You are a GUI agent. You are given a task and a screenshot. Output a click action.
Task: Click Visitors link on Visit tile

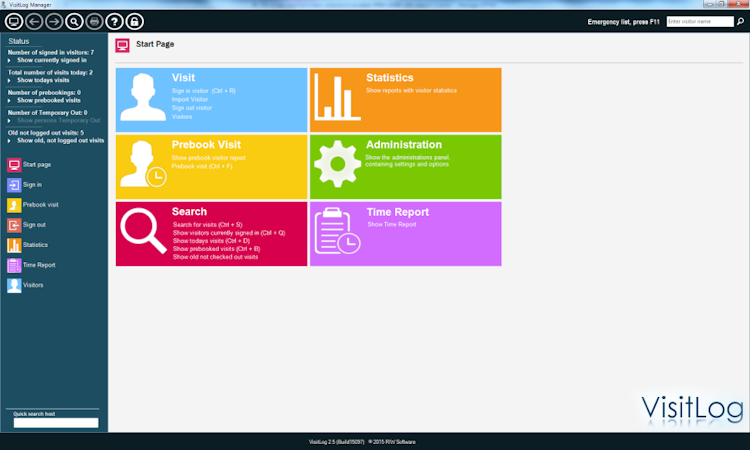pyautogui.click(x=182, y=117)
